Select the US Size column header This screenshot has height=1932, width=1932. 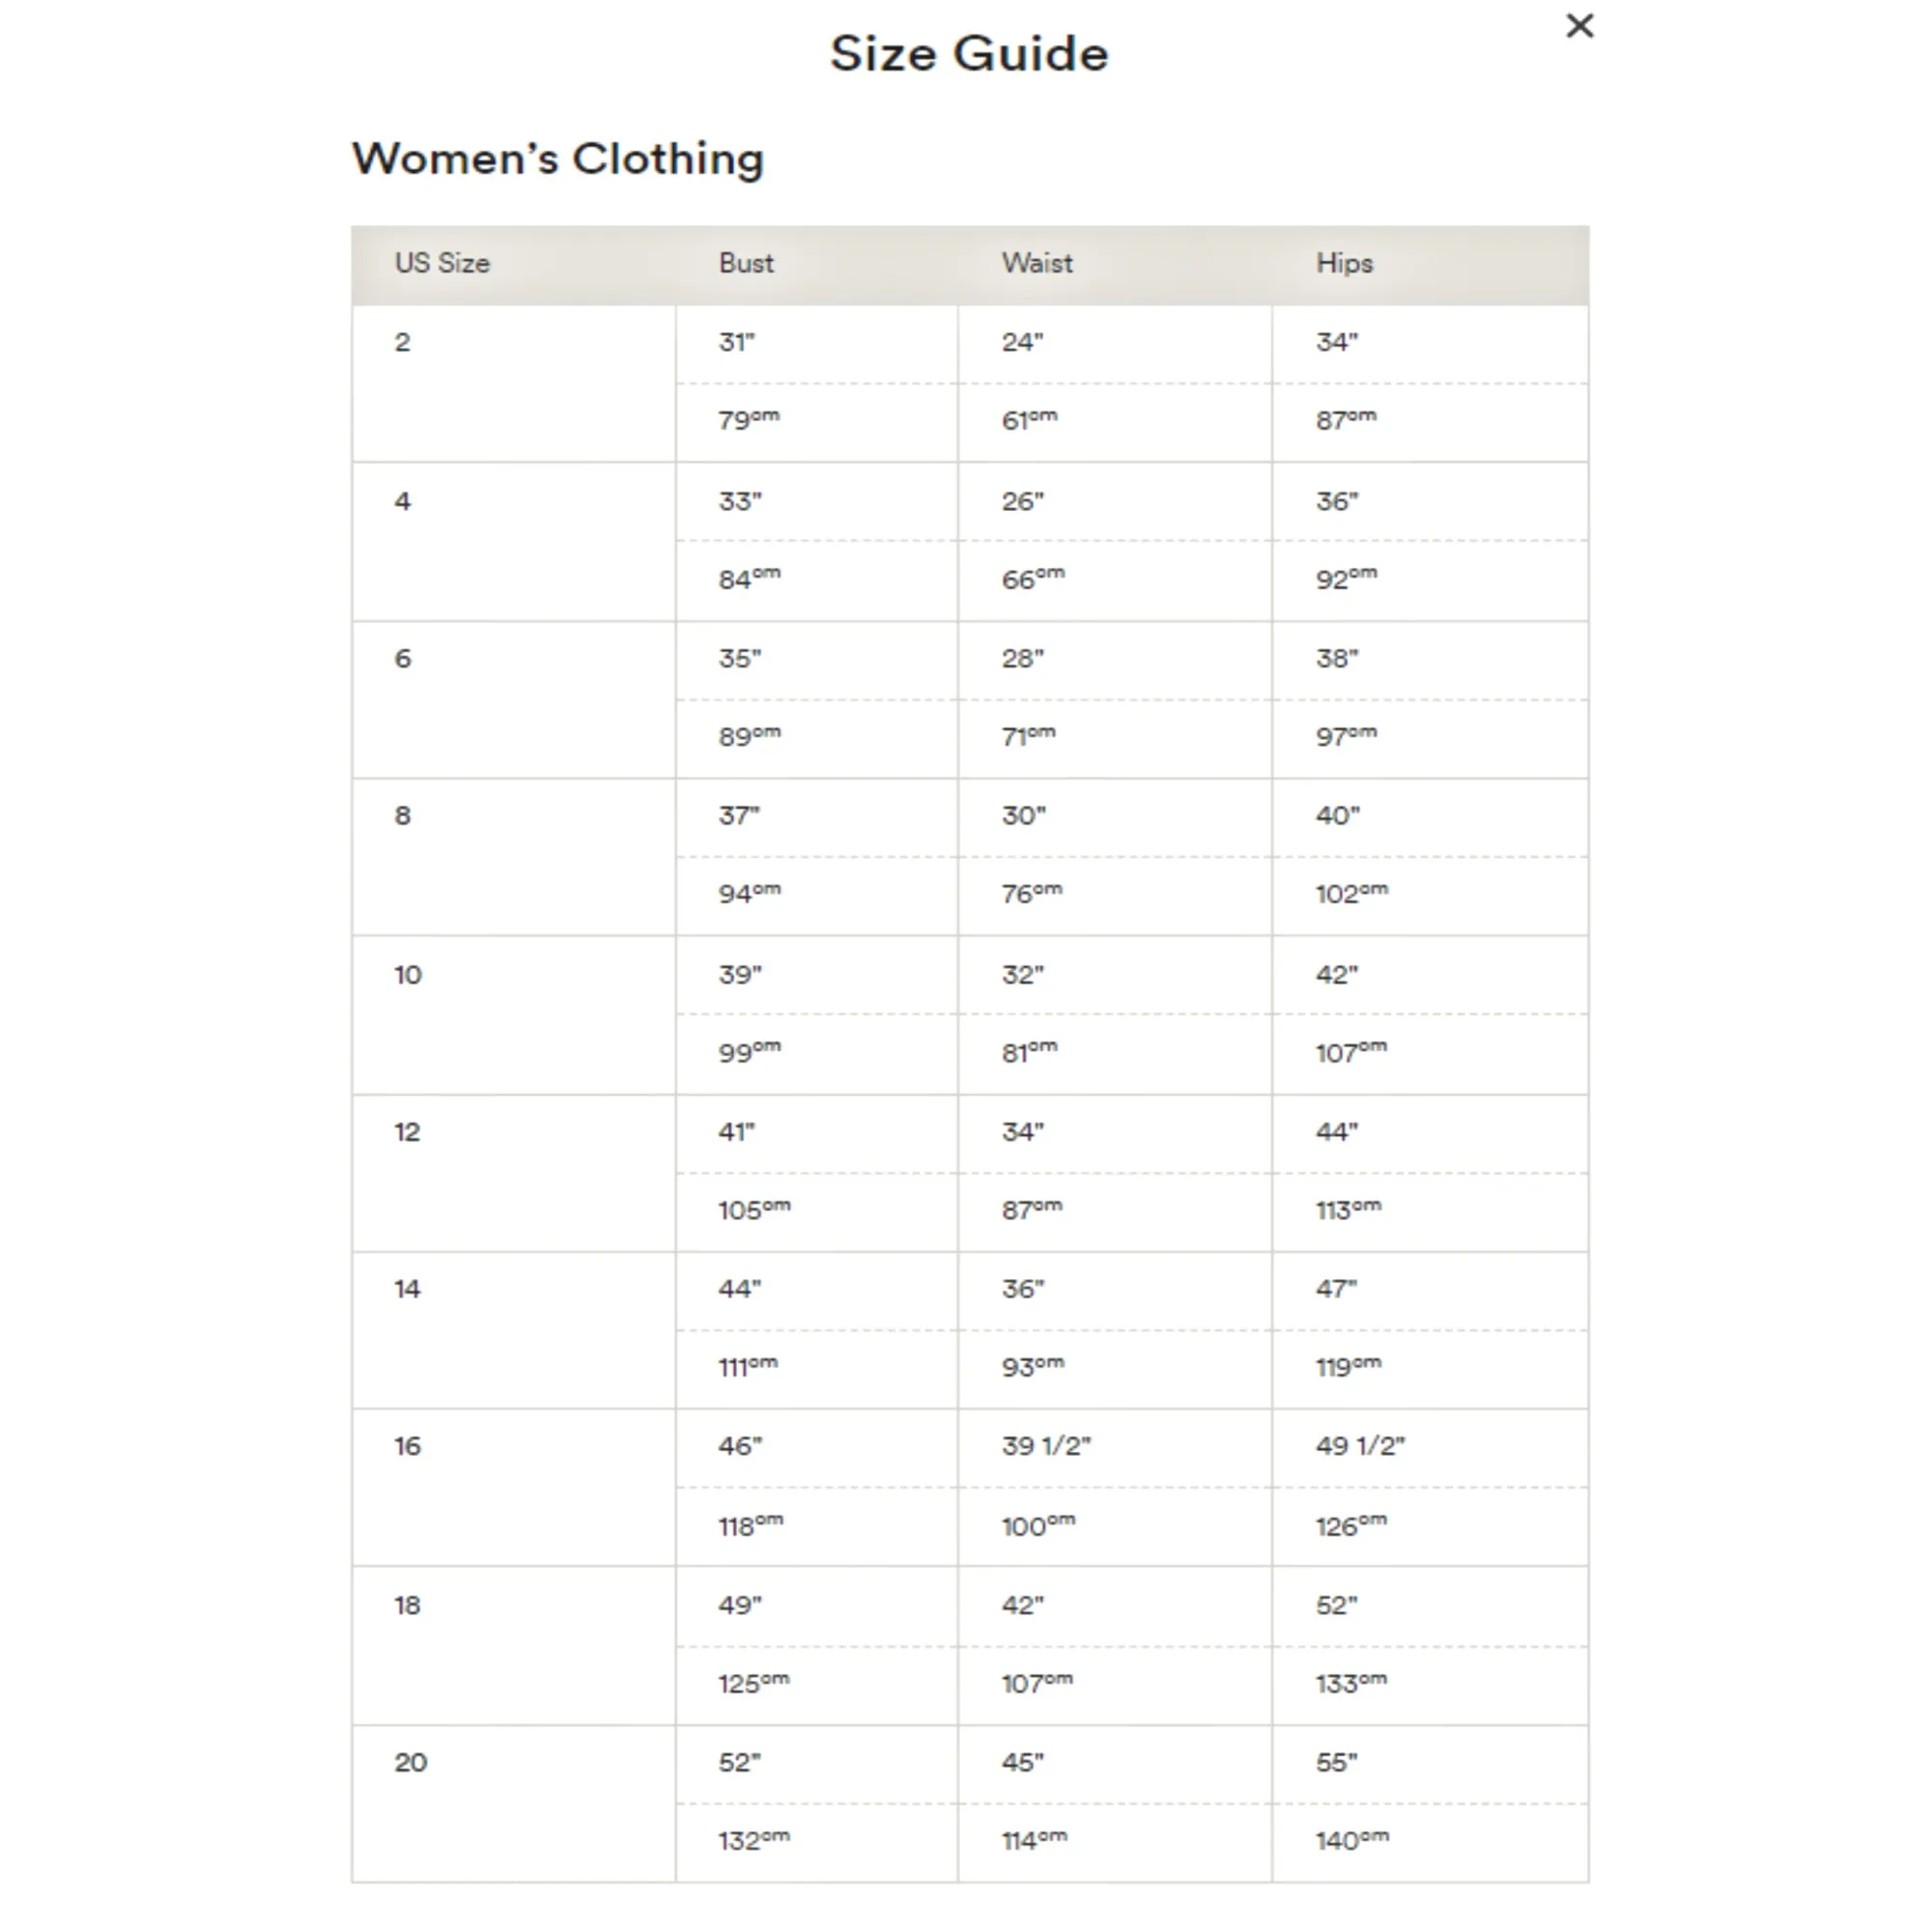coord(442,264)
